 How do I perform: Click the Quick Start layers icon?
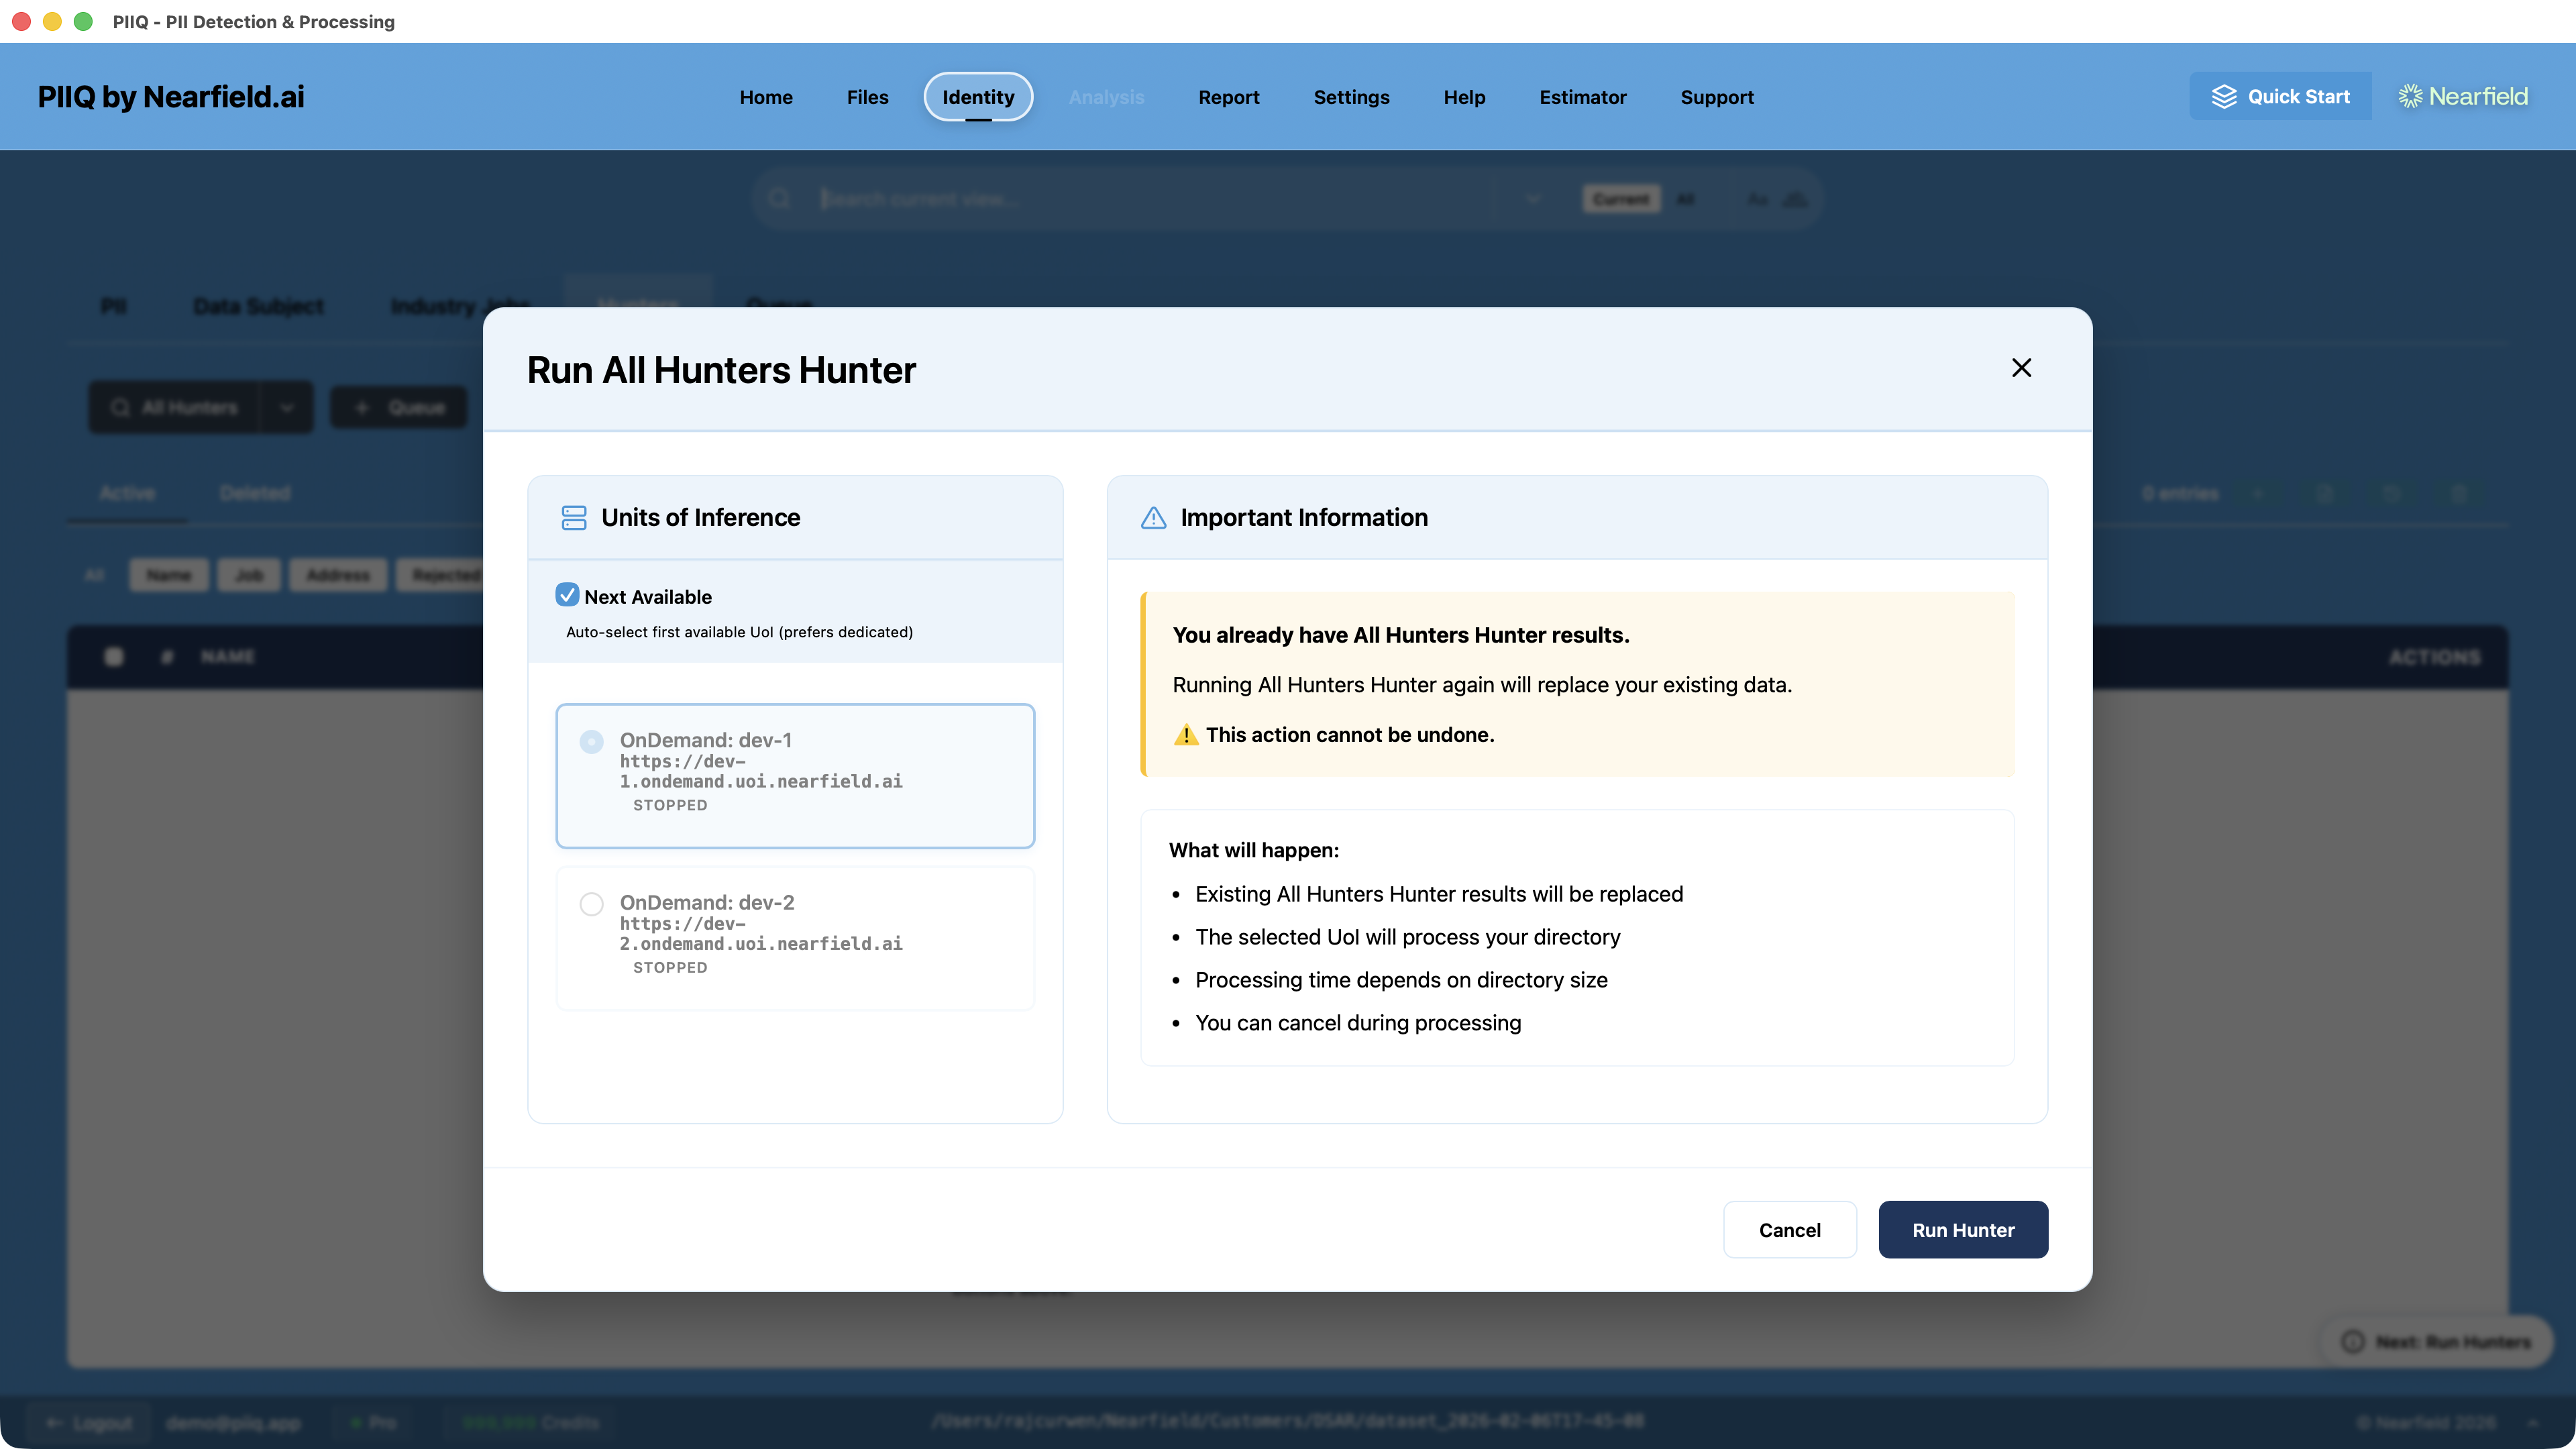point(2224,96)
